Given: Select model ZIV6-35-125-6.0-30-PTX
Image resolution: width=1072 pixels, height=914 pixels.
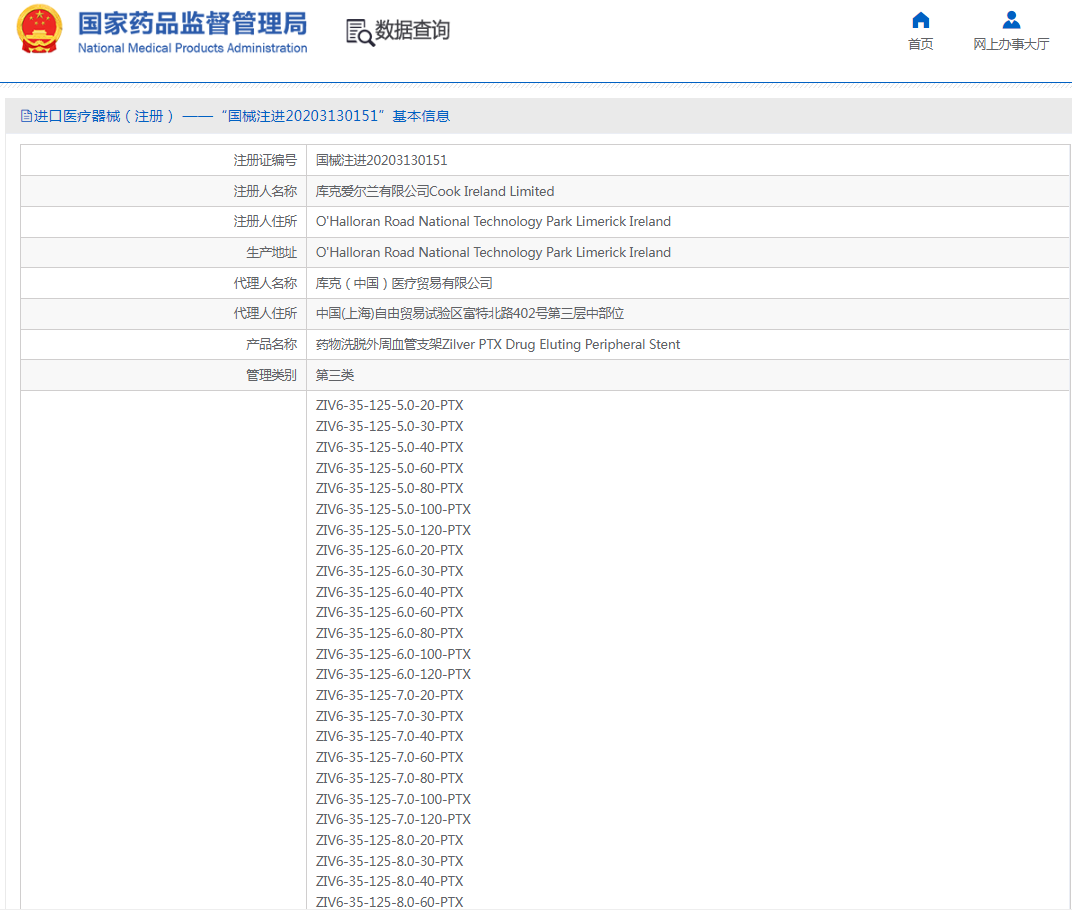Looking at the screenshot, I should pos(389,571).
